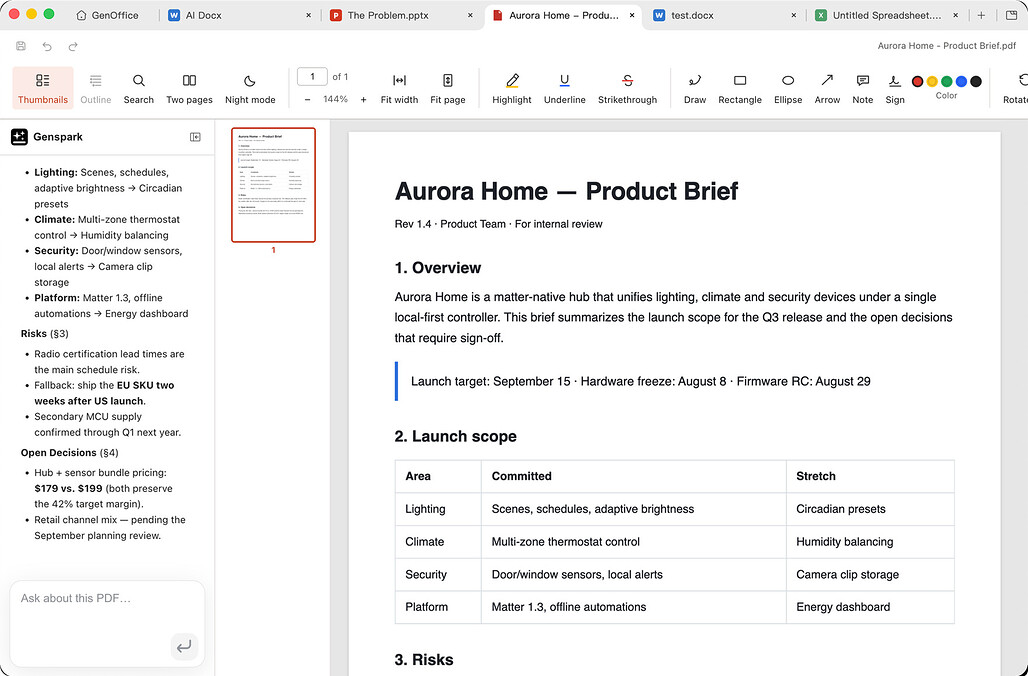1028x676 pixels.
Task: Click the Ask about this PDF field
Action: (x=107, y=623)
